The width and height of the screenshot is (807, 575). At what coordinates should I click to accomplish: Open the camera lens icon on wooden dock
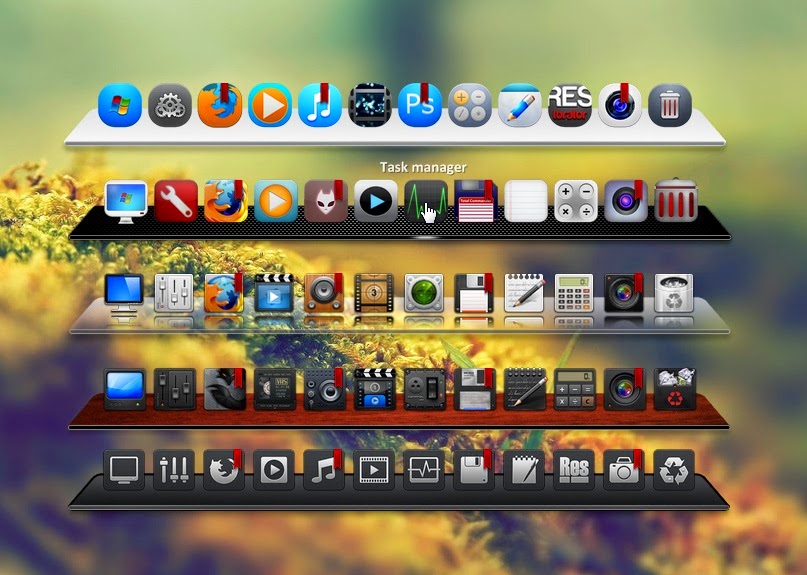pyautogui.click(x=625, y=389)
